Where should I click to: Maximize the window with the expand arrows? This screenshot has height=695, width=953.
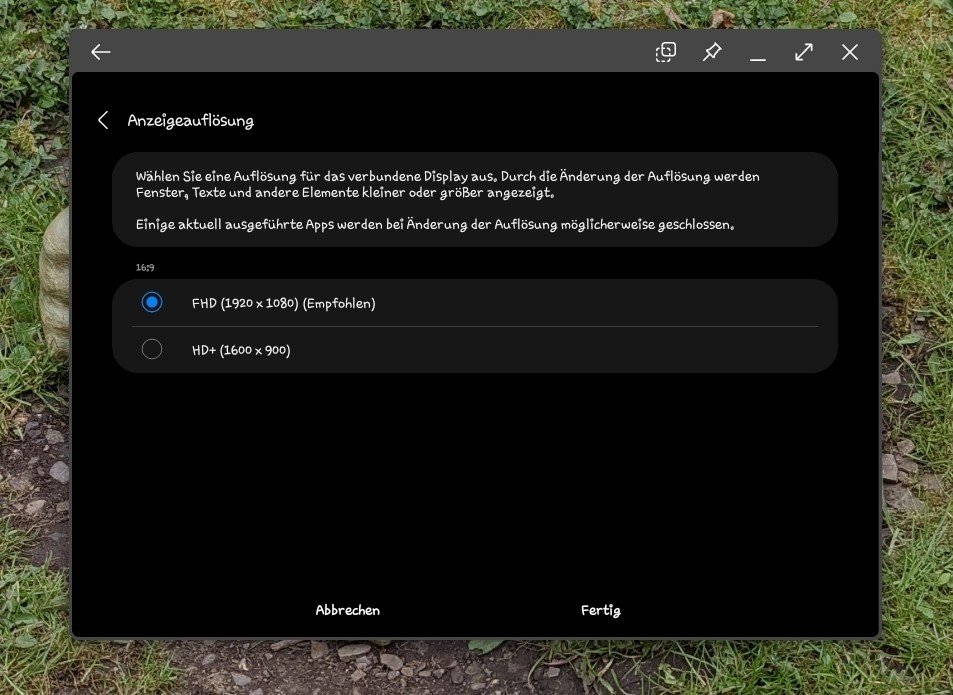(803, 52)
